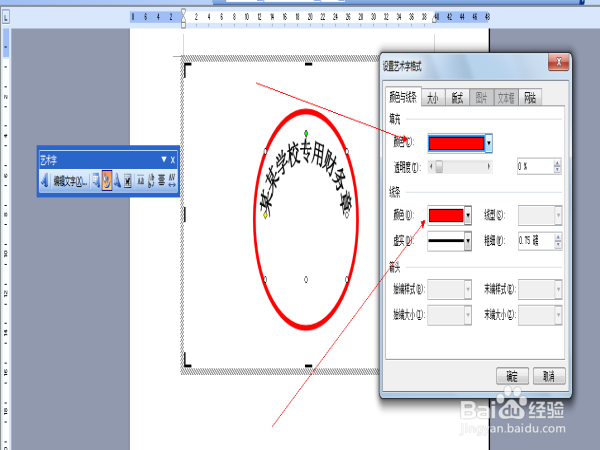
Task: Close 设置艺术字格式 dialog with X
Action: tap(558, 62)
